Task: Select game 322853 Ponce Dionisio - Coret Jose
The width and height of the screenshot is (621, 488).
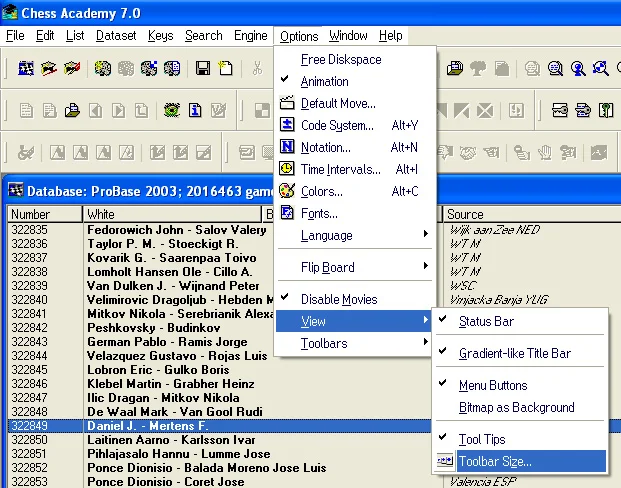Action: coord(166,482)
